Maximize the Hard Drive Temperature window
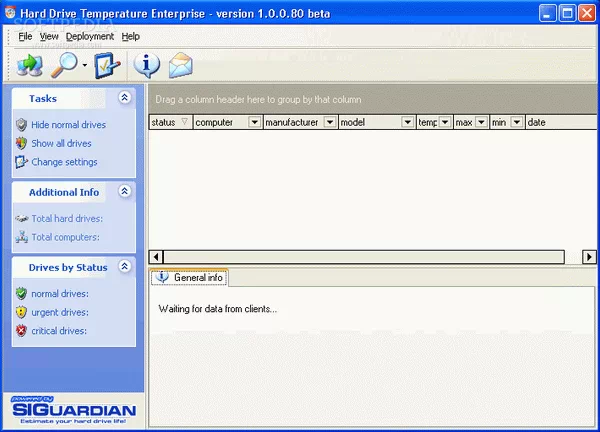Image resolution: width=600 pixels, height=432 pixels. [x=567, y=13]
